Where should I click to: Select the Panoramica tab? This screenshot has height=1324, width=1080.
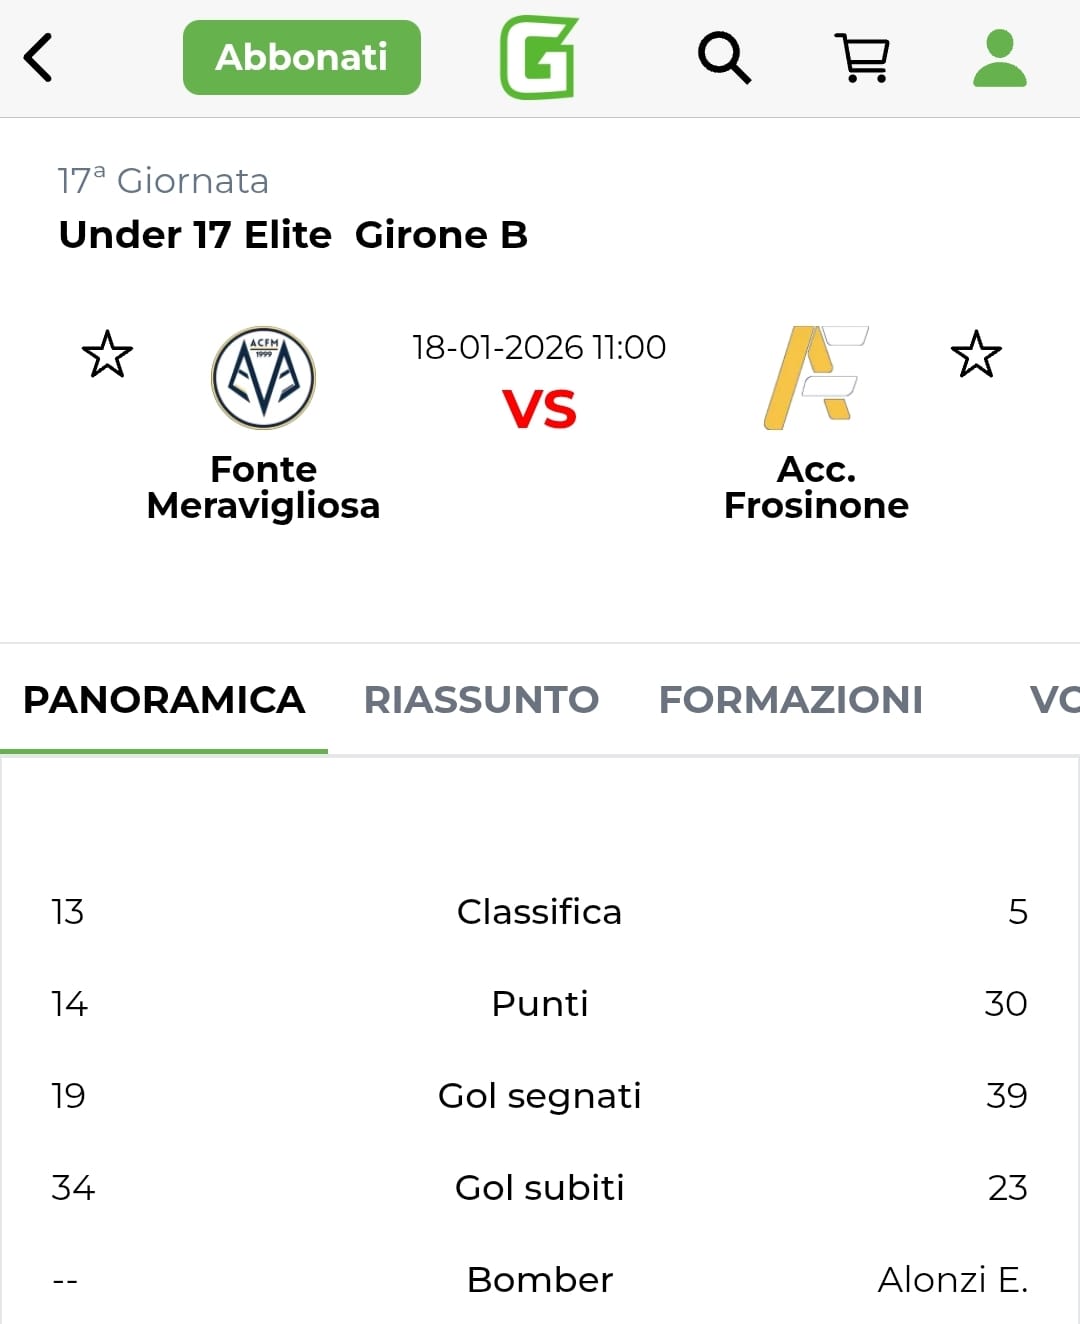point(164,700)
